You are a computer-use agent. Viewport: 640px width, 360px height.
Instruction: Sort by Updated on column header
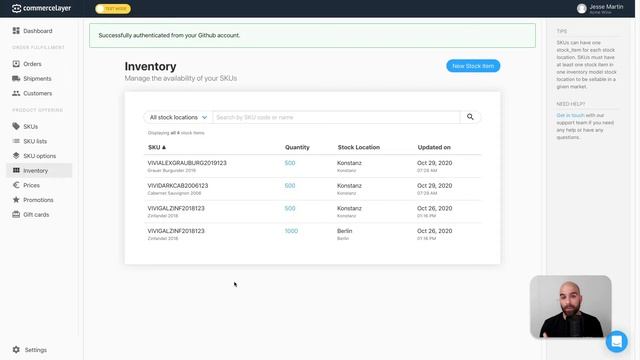coord(434,147)
